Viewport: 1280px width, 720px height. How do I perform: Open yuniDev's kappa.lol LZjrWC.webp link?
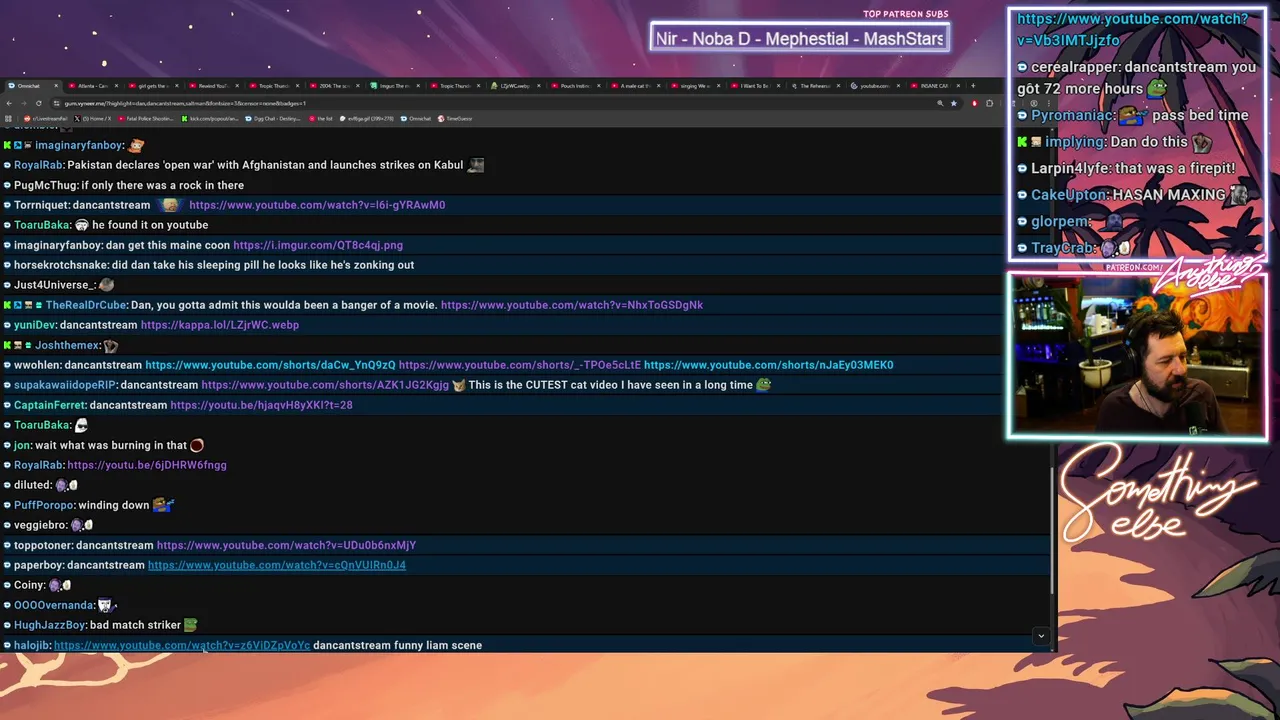pos(220,325)
